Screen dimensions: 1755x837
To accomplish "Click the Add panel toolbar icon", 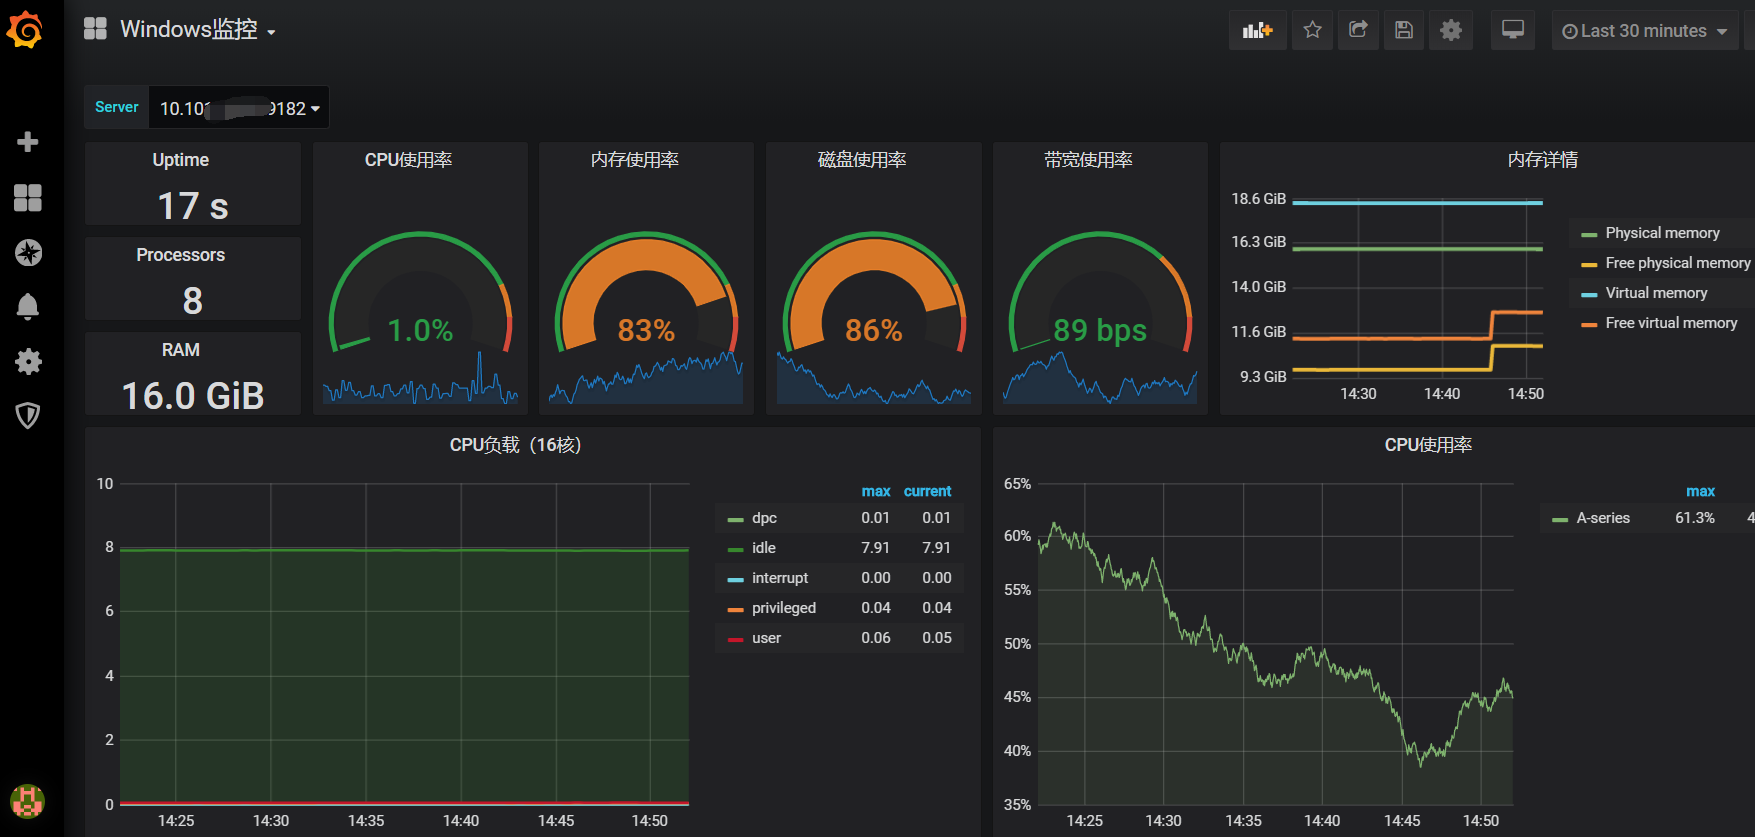I will [1257, 31].
